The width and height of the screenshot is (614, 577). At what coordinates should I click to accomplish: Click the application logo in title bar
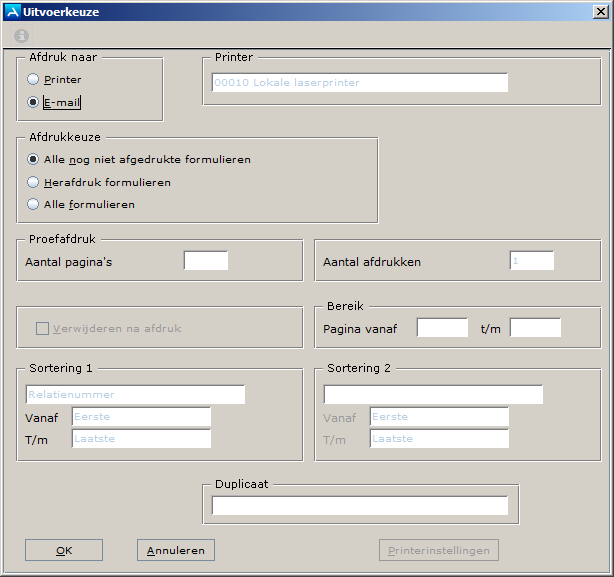coord(11,12)
